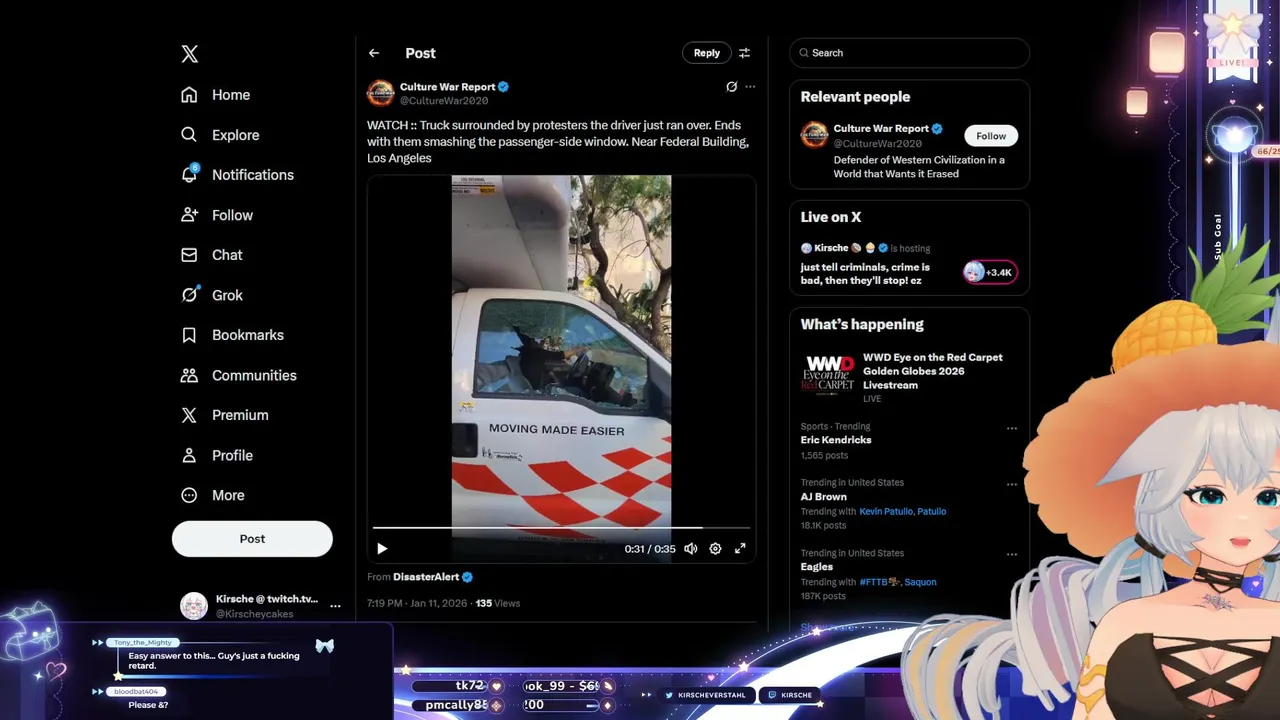This screenshot has height=720, width=1280.
Task: Open more options for Eric Kendricks trend
Action: (x=1012, y=428)
